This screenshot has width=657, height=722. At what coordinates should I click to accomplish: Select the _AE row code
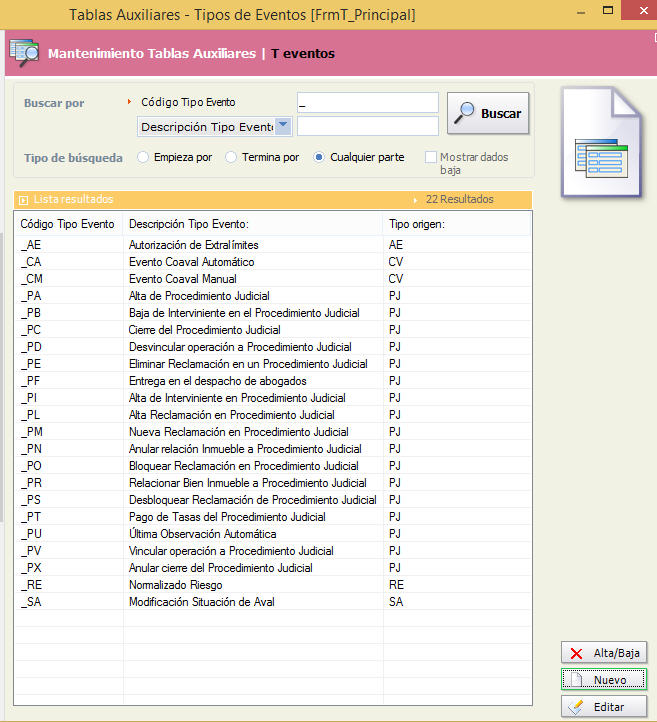click(31, 245)
